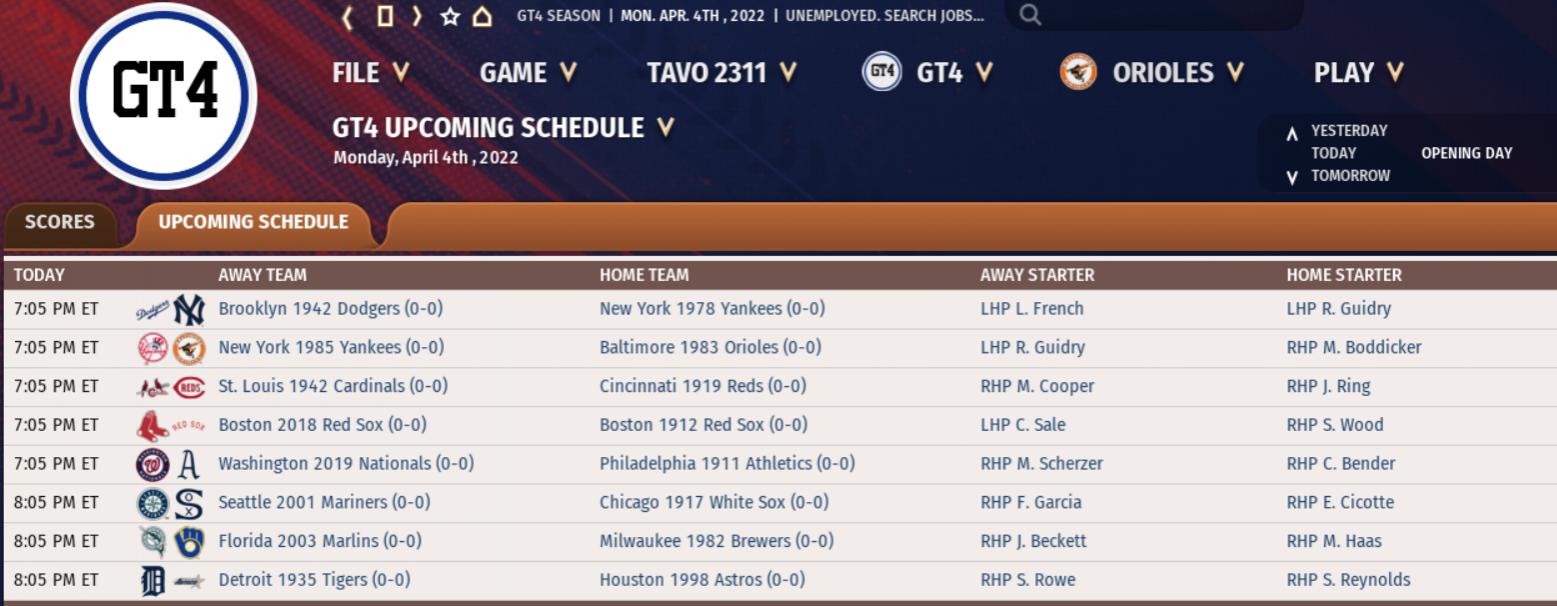The image size is (1557, 606).
Task: Click the back navigation arrow icon
Action: click(347, 16)
